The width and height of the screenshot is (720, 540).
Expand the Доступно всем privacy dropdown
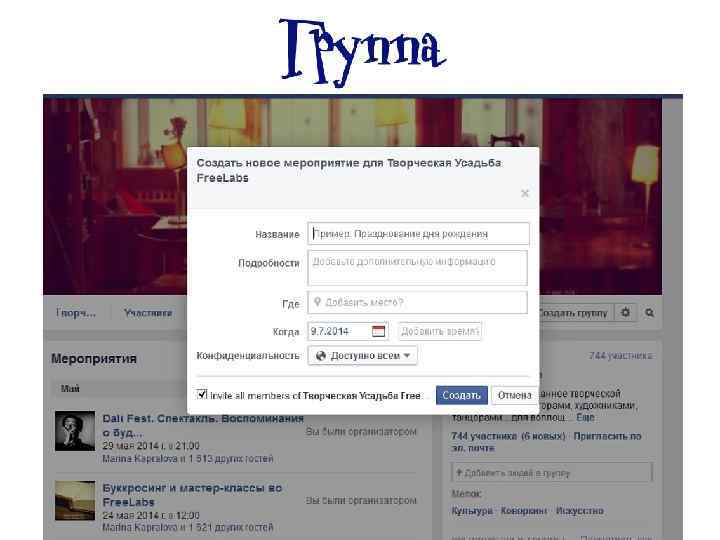tap(362, 355)
